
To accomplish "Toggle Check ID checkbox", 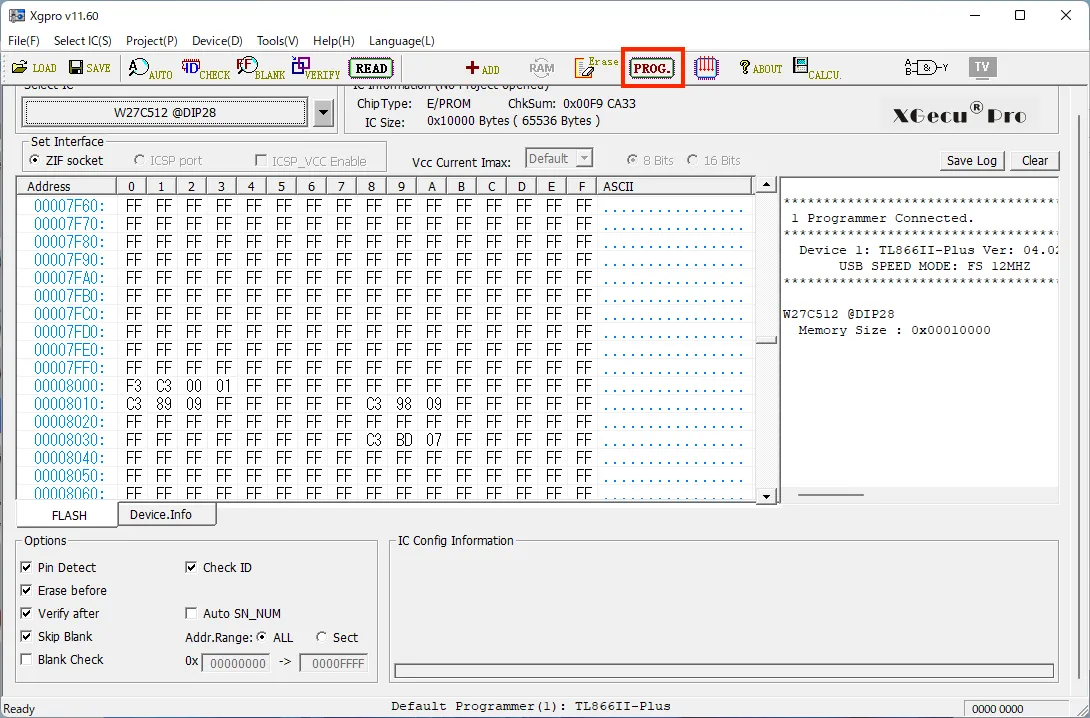I will [x=191, y=568].
